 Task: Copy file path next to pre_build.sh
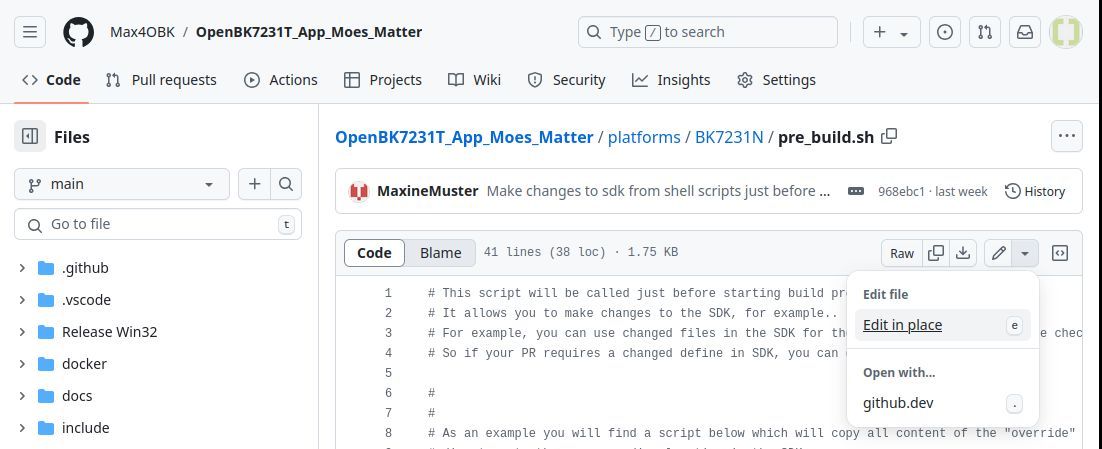(x=889, y=136)
